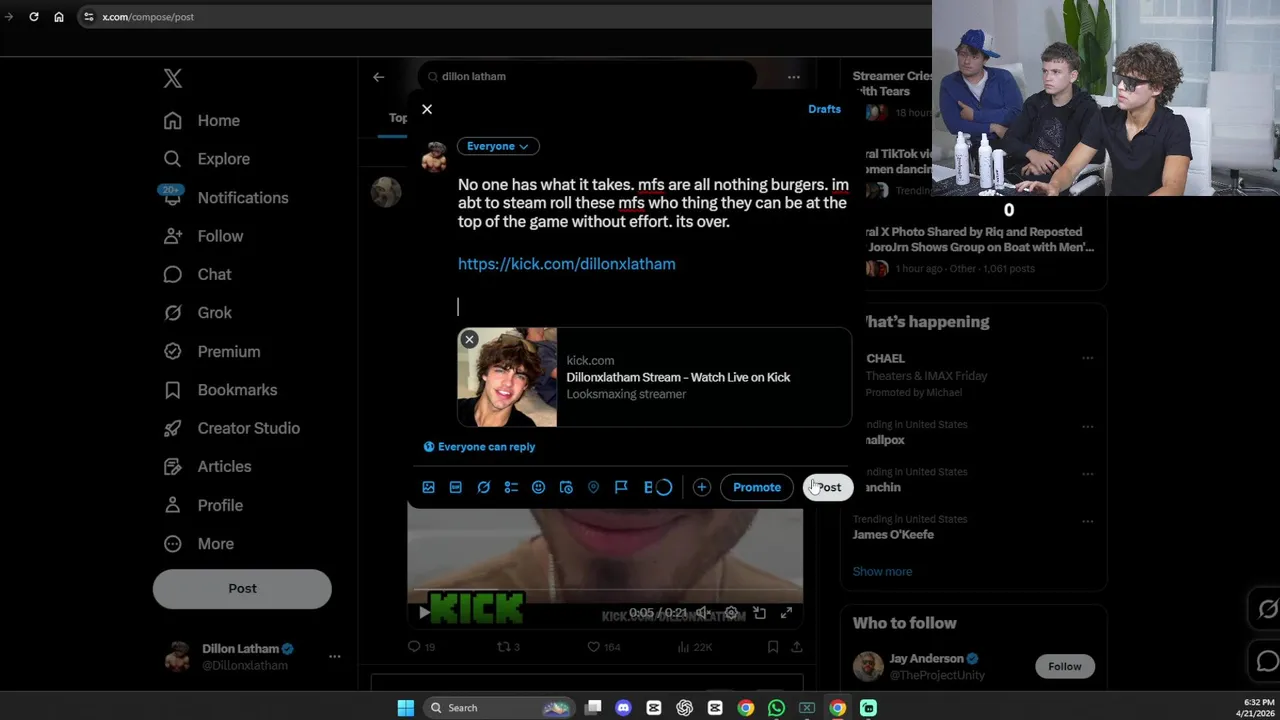Screen dimensions: 1280x720
Task: Reply to the post with 19 comments
Action: (421, 647)
